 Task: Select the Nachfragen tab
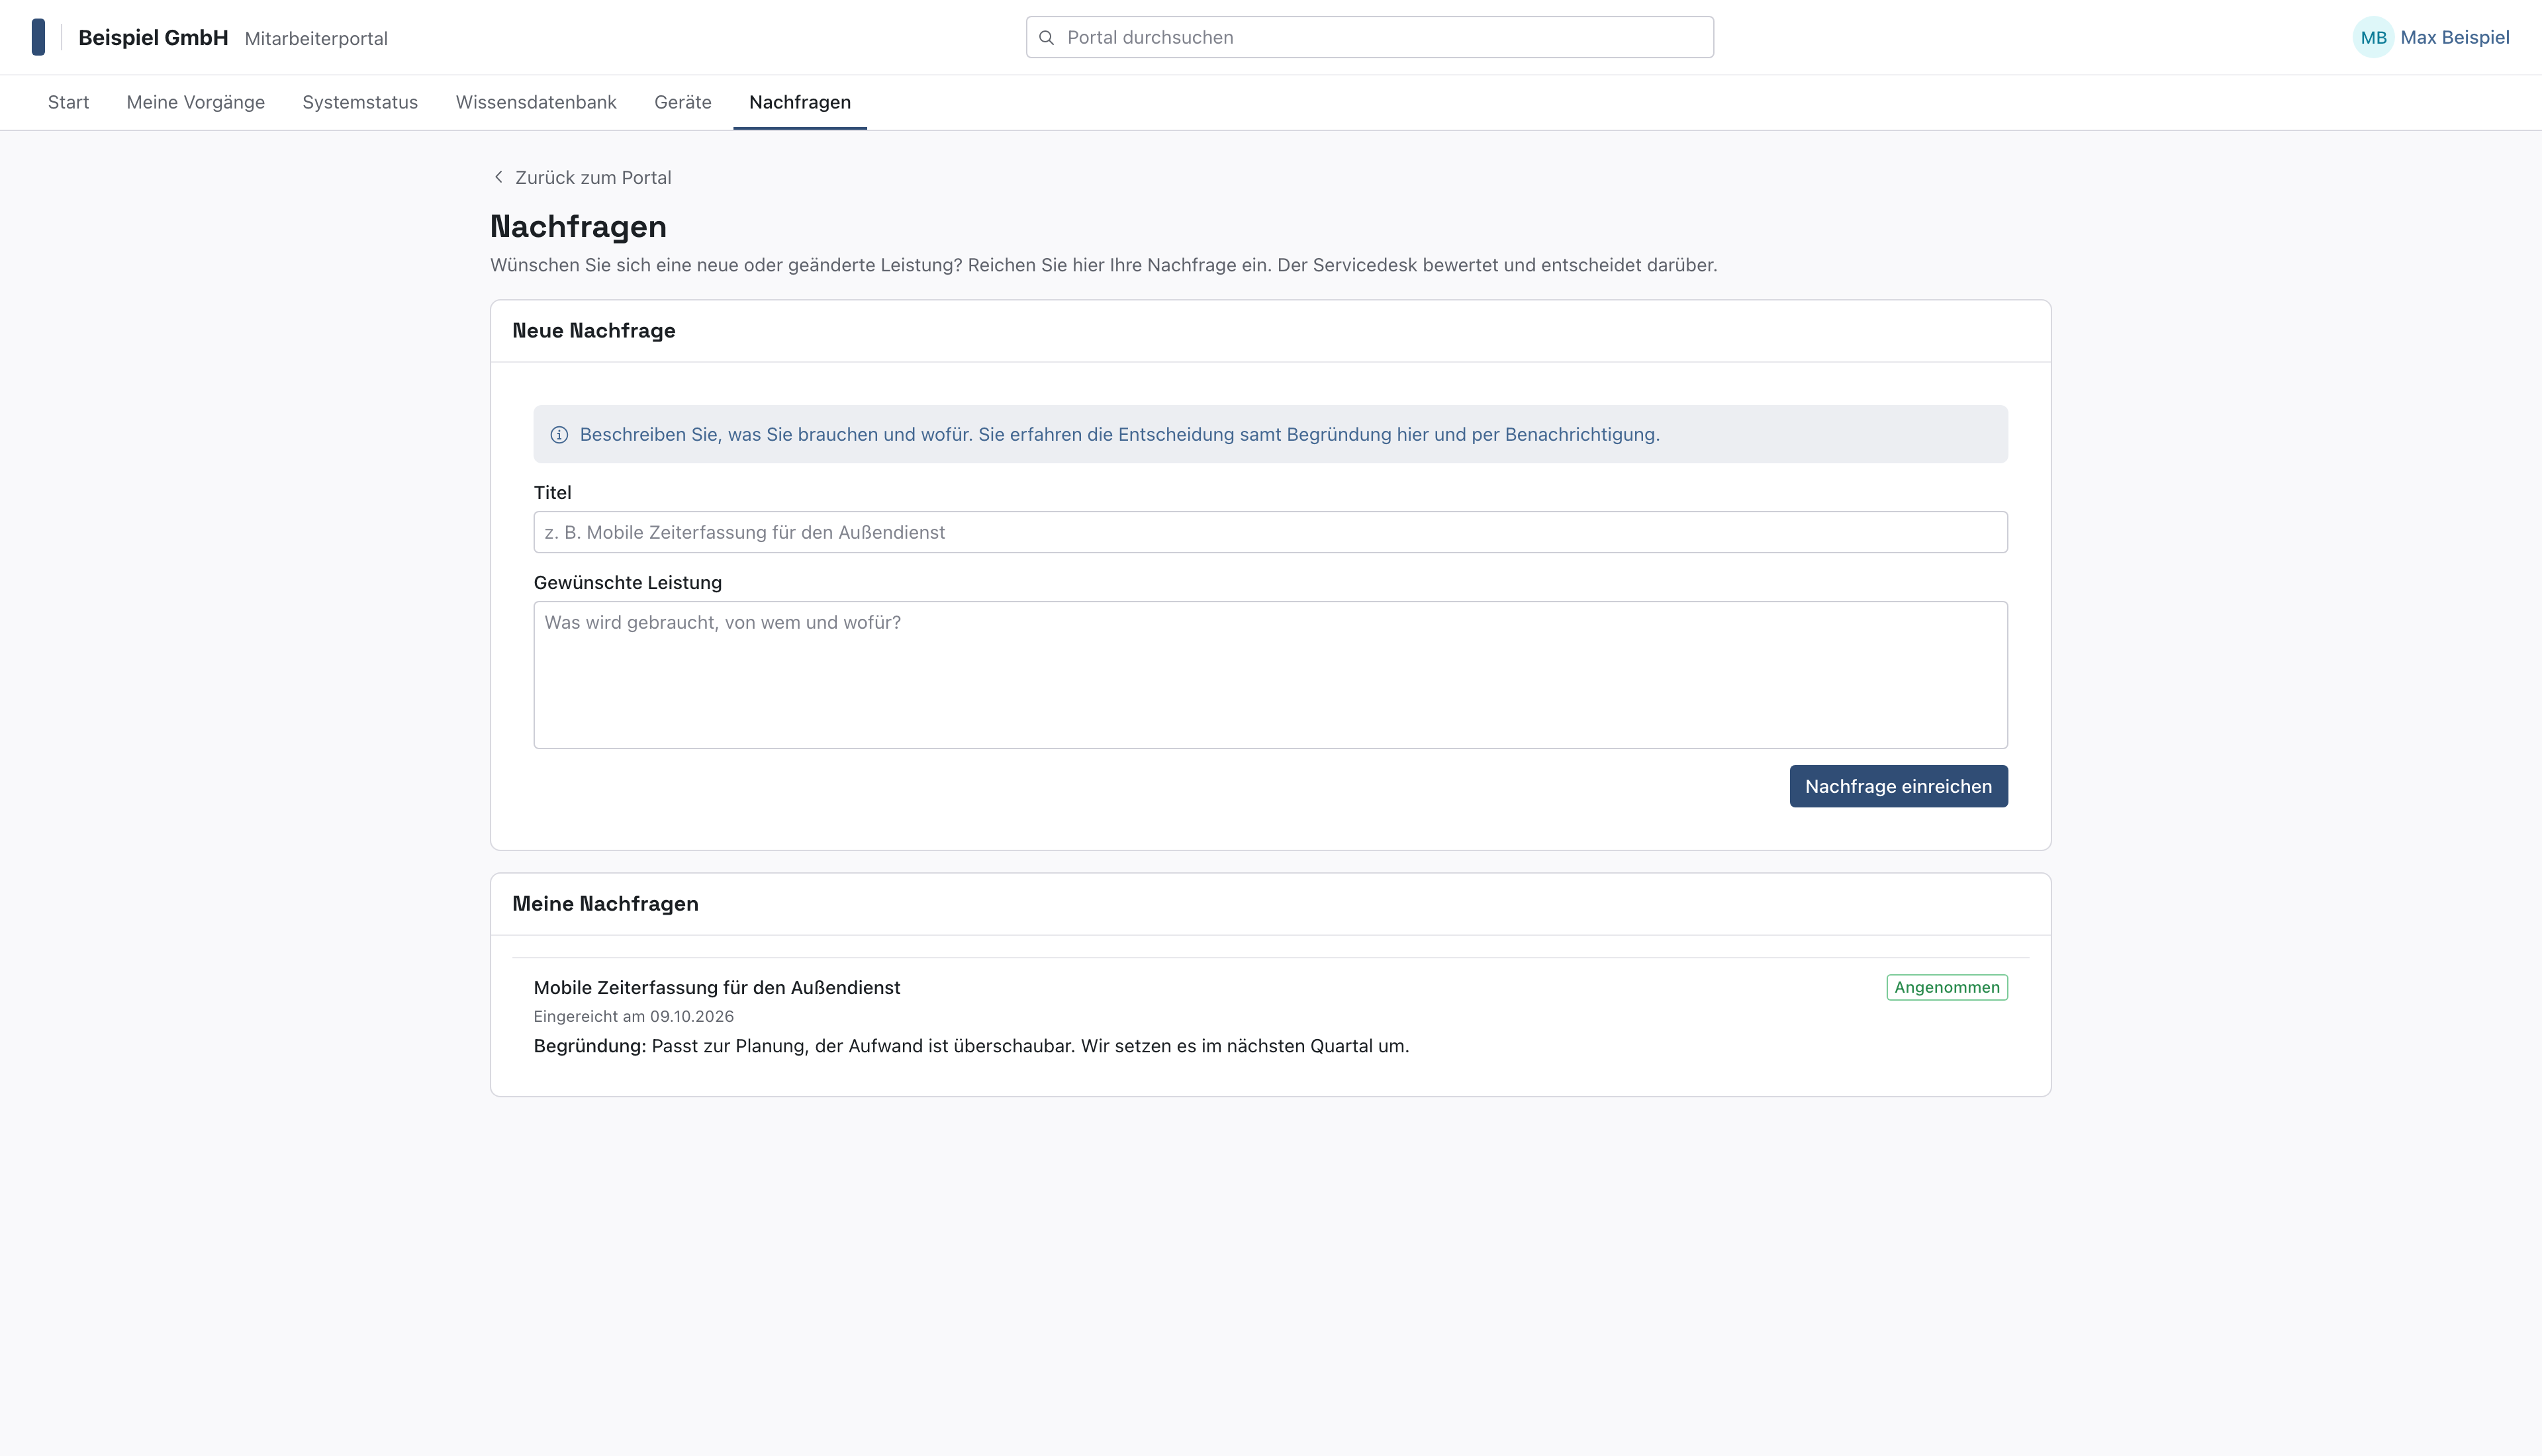[x=800, y=102]
